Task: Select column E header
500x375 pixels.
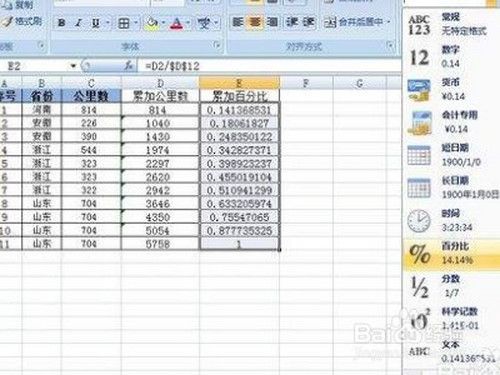Action: click(x=239, y=83)
